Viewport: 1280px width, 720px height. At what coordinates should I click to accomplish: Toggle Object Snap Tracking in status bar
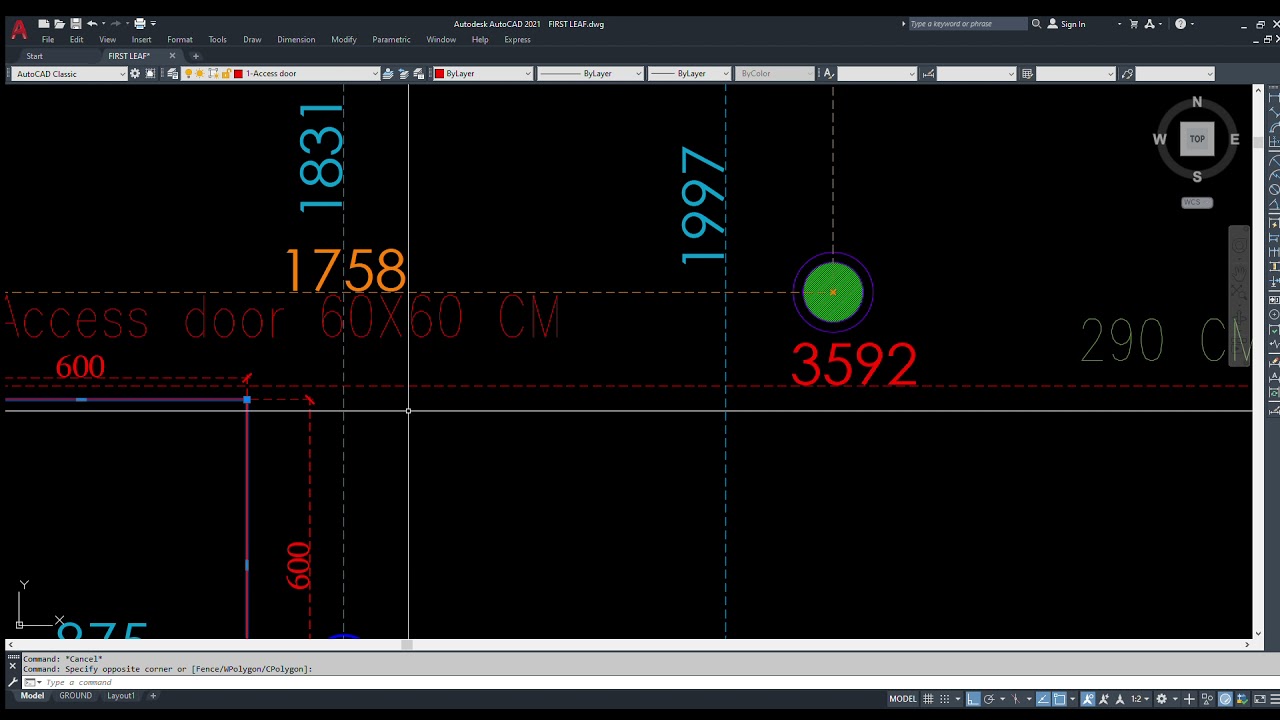(1043, 699)
